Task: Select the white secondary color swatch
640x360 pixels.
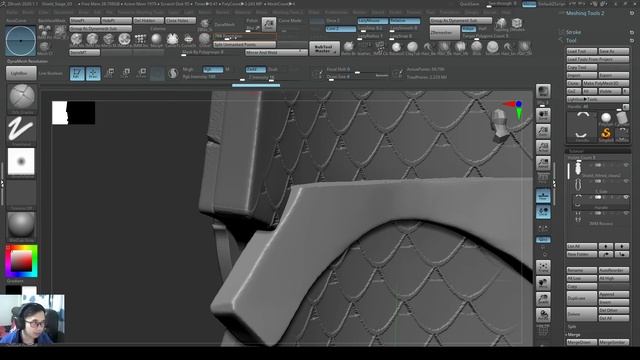Action: [x=29, y=290]
